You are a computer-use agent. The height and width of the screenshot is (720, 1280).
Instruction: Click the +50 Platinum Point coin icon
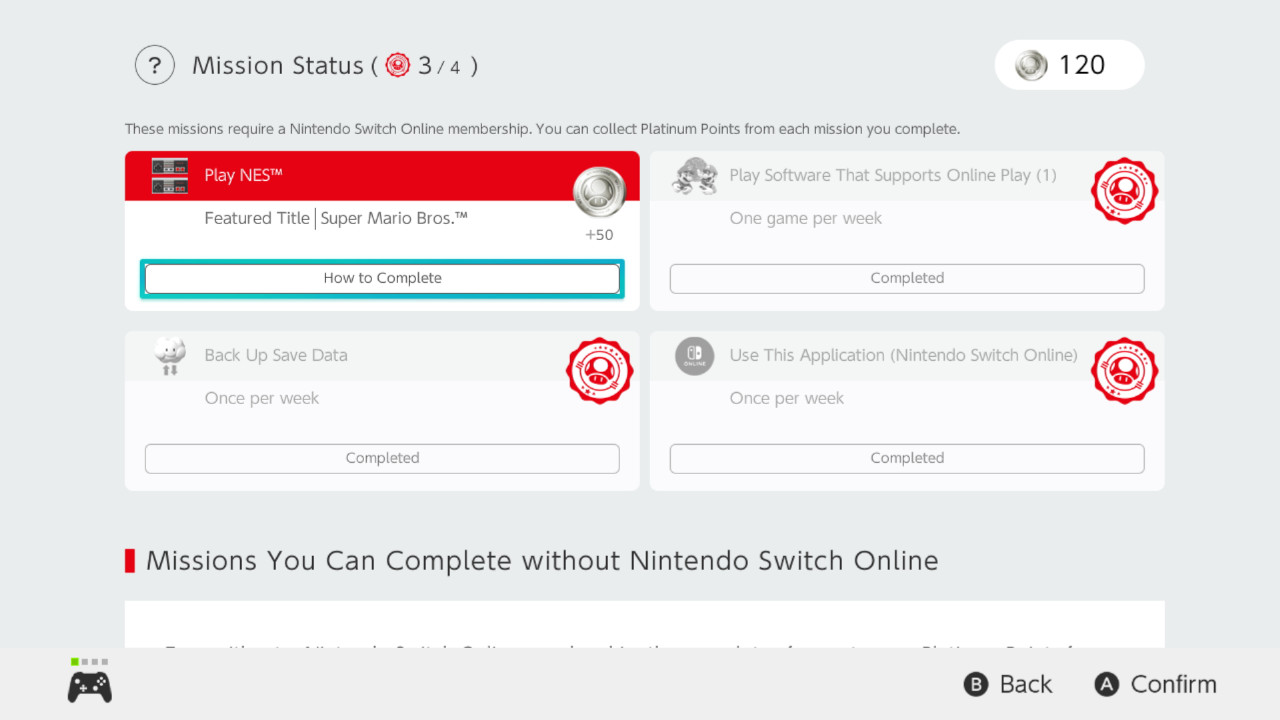coord(598,191)
